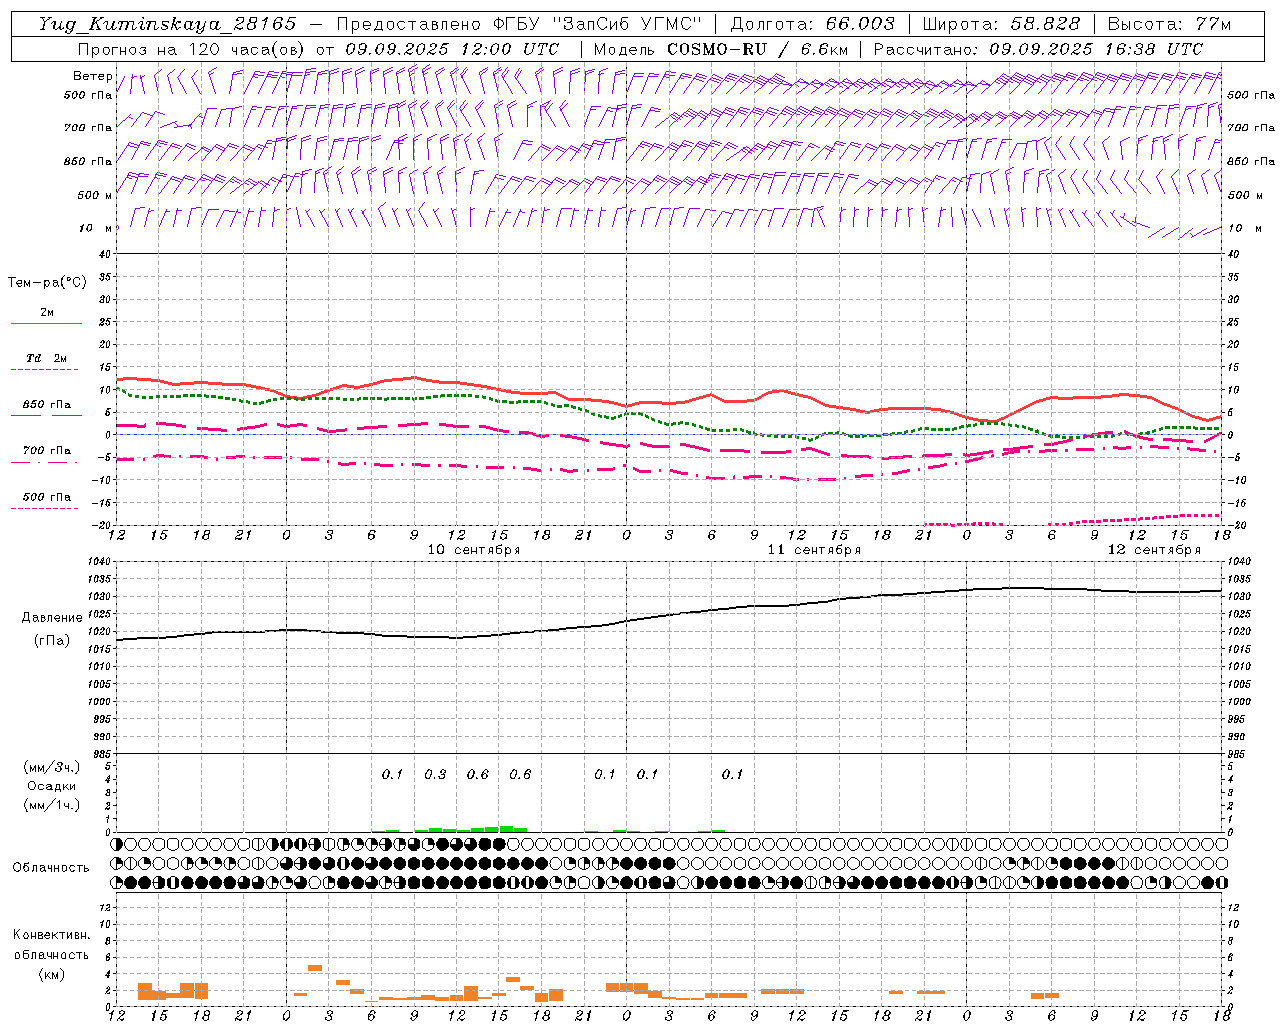Click the 700 гПа temperature legend entry

[x=47, y=451]
